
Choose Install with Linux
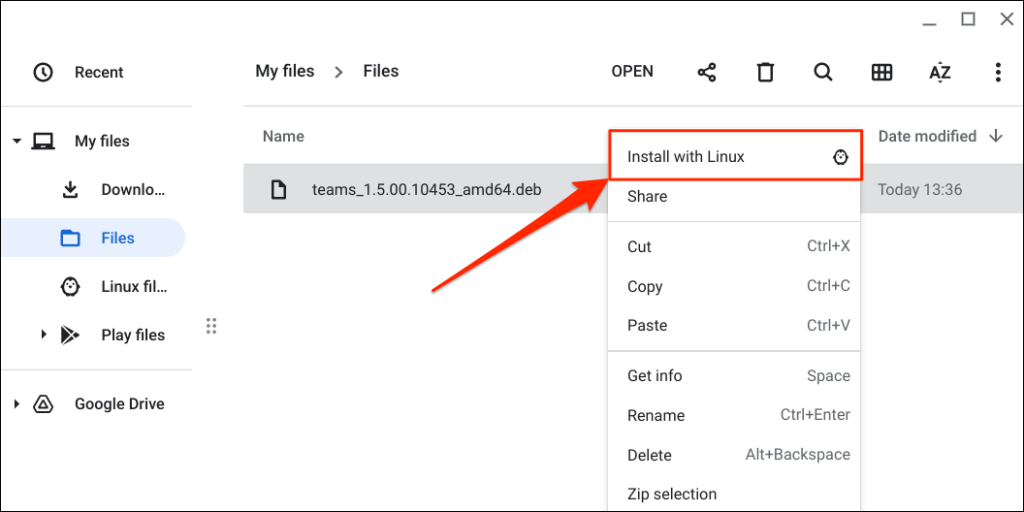[686, 157]
